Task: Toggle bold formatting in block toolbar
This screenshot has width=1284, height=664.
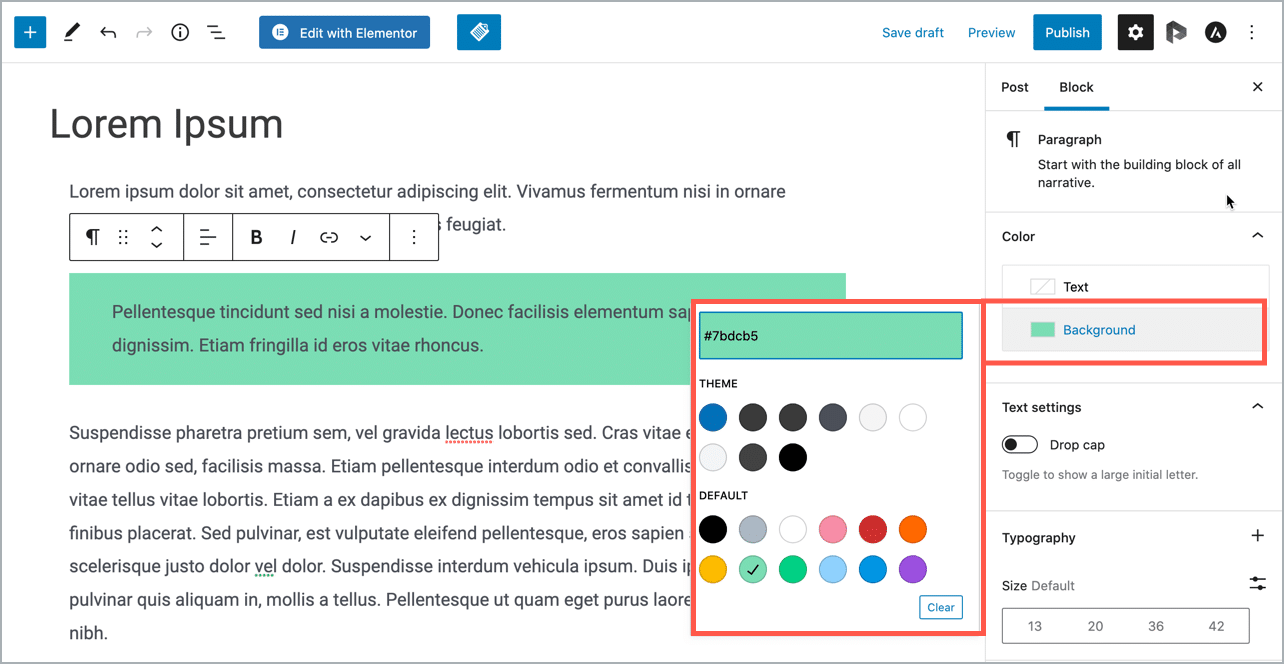Action: tap(256, 237)
